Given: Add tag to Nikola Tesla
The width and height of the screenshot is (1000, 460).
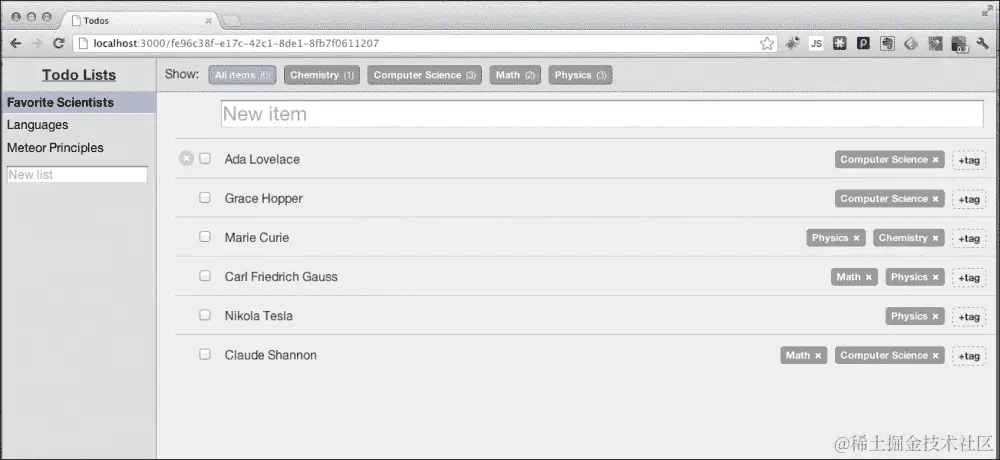Looking at the screenshot, I should click(x=969, y=316).
